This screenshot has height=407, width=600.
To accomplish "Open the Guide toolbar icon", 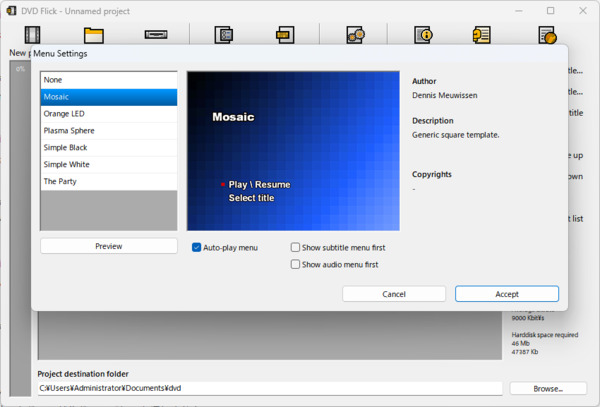I will pos(423,35).
